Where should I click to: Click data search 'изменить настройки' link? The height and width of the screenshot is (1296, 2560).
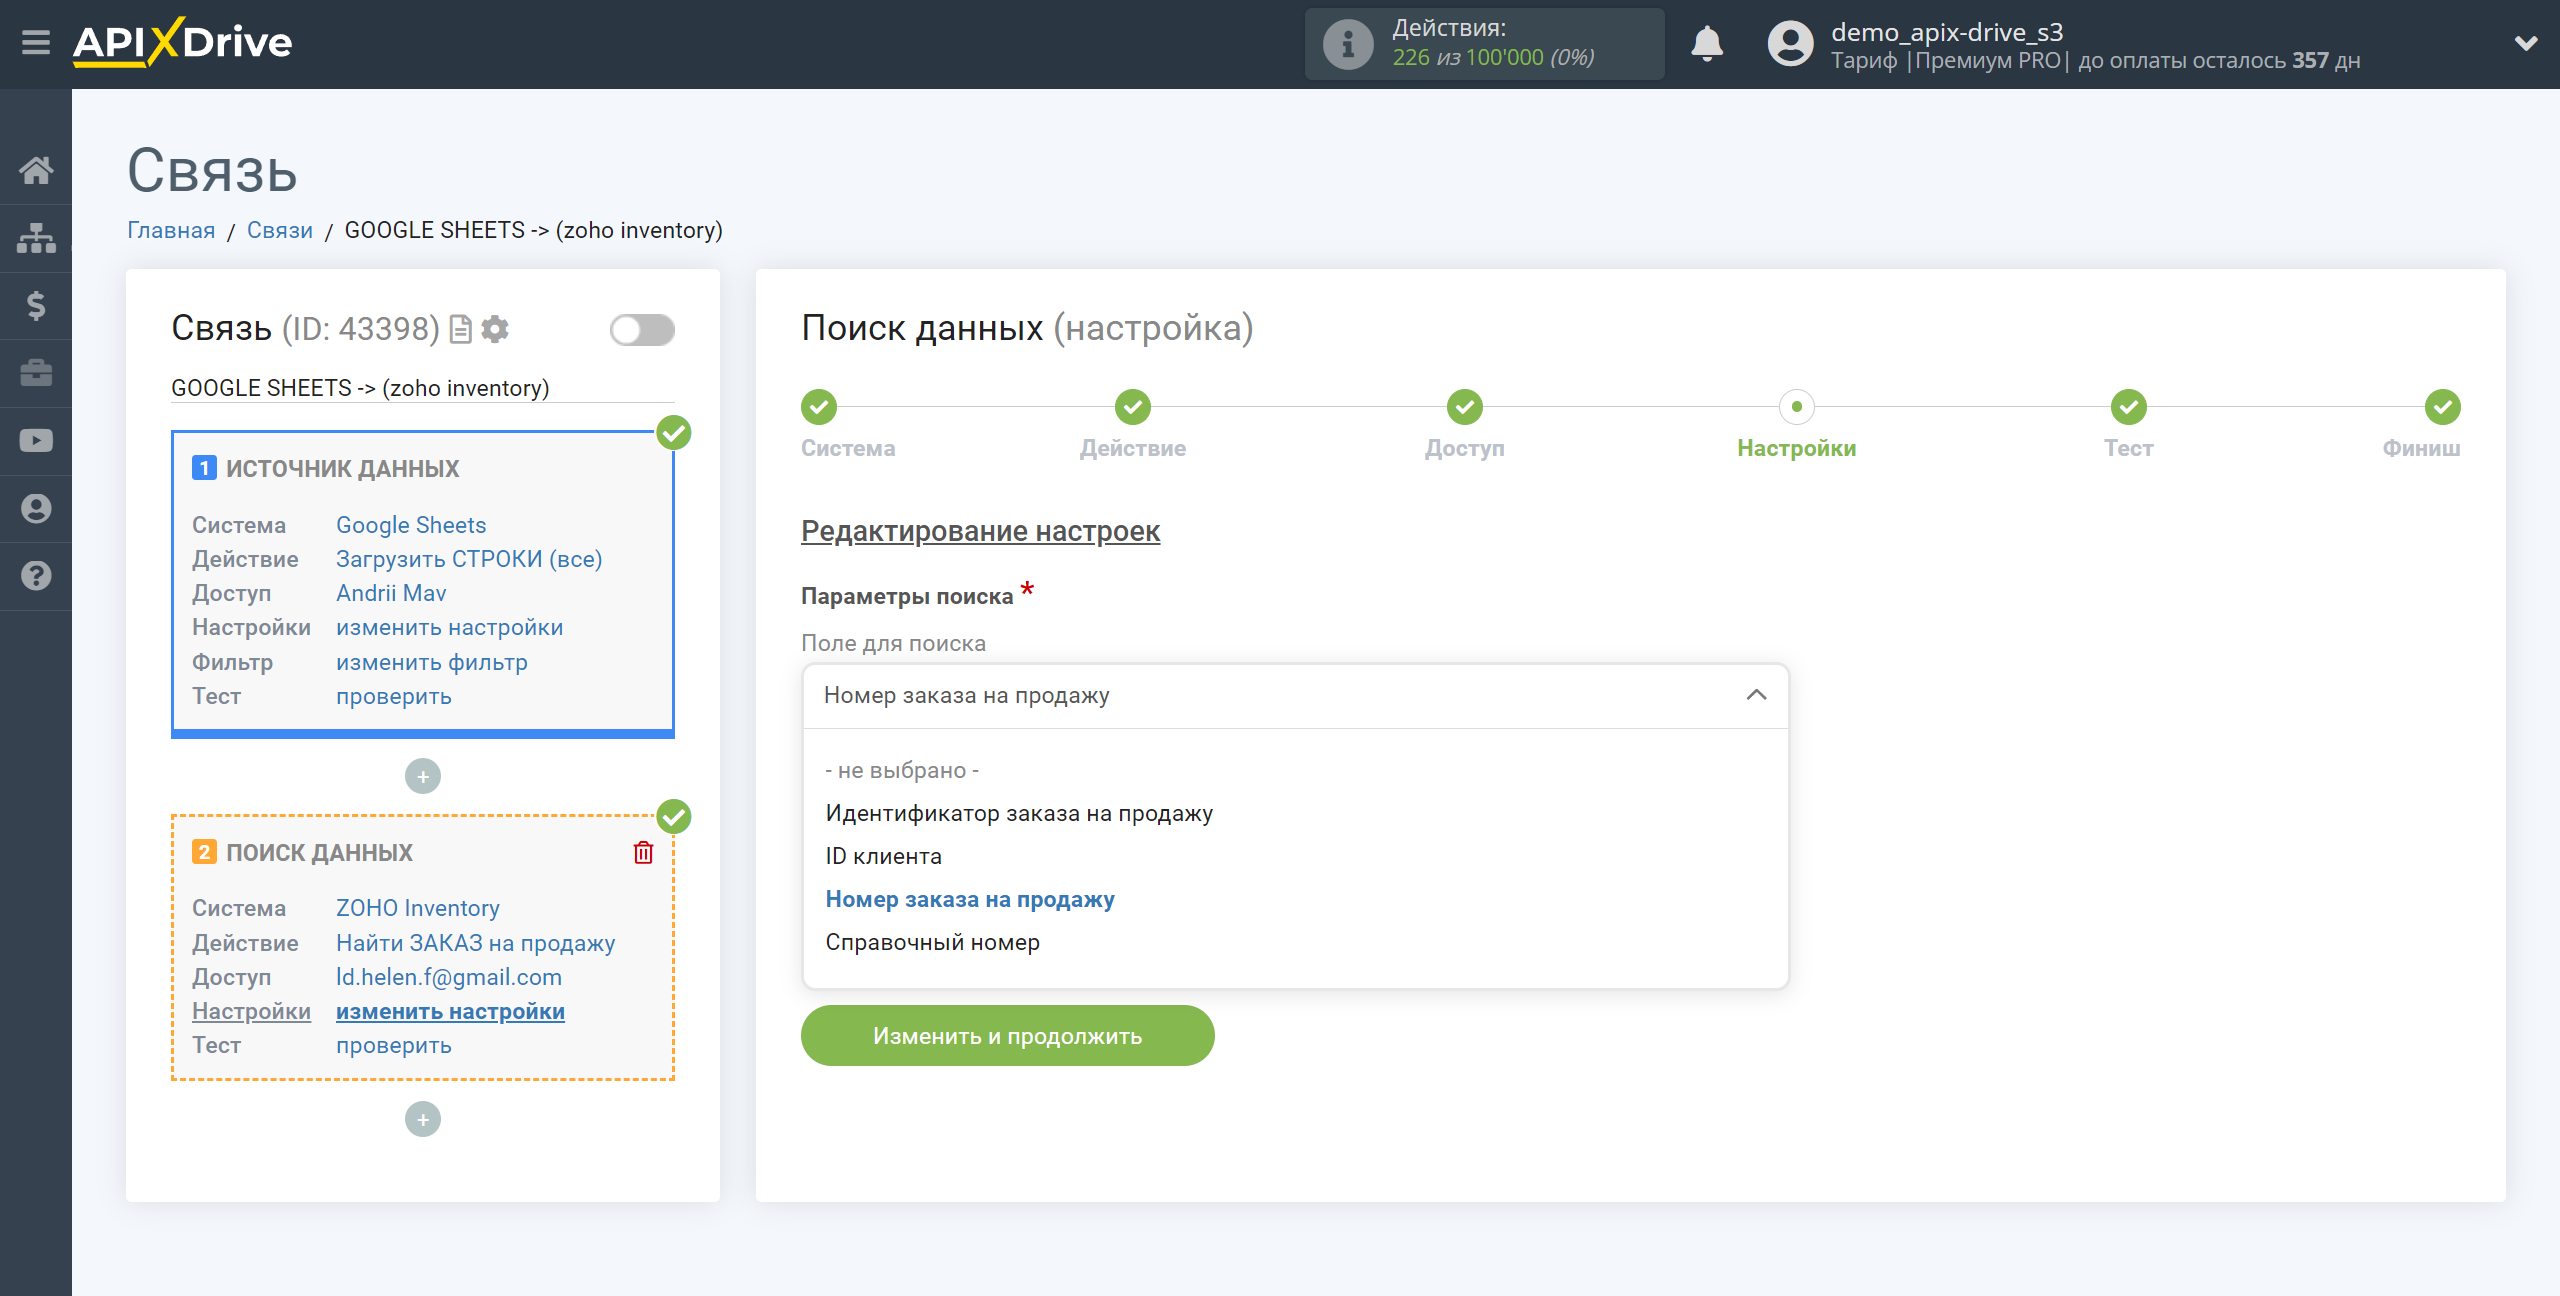point(450,1011)
